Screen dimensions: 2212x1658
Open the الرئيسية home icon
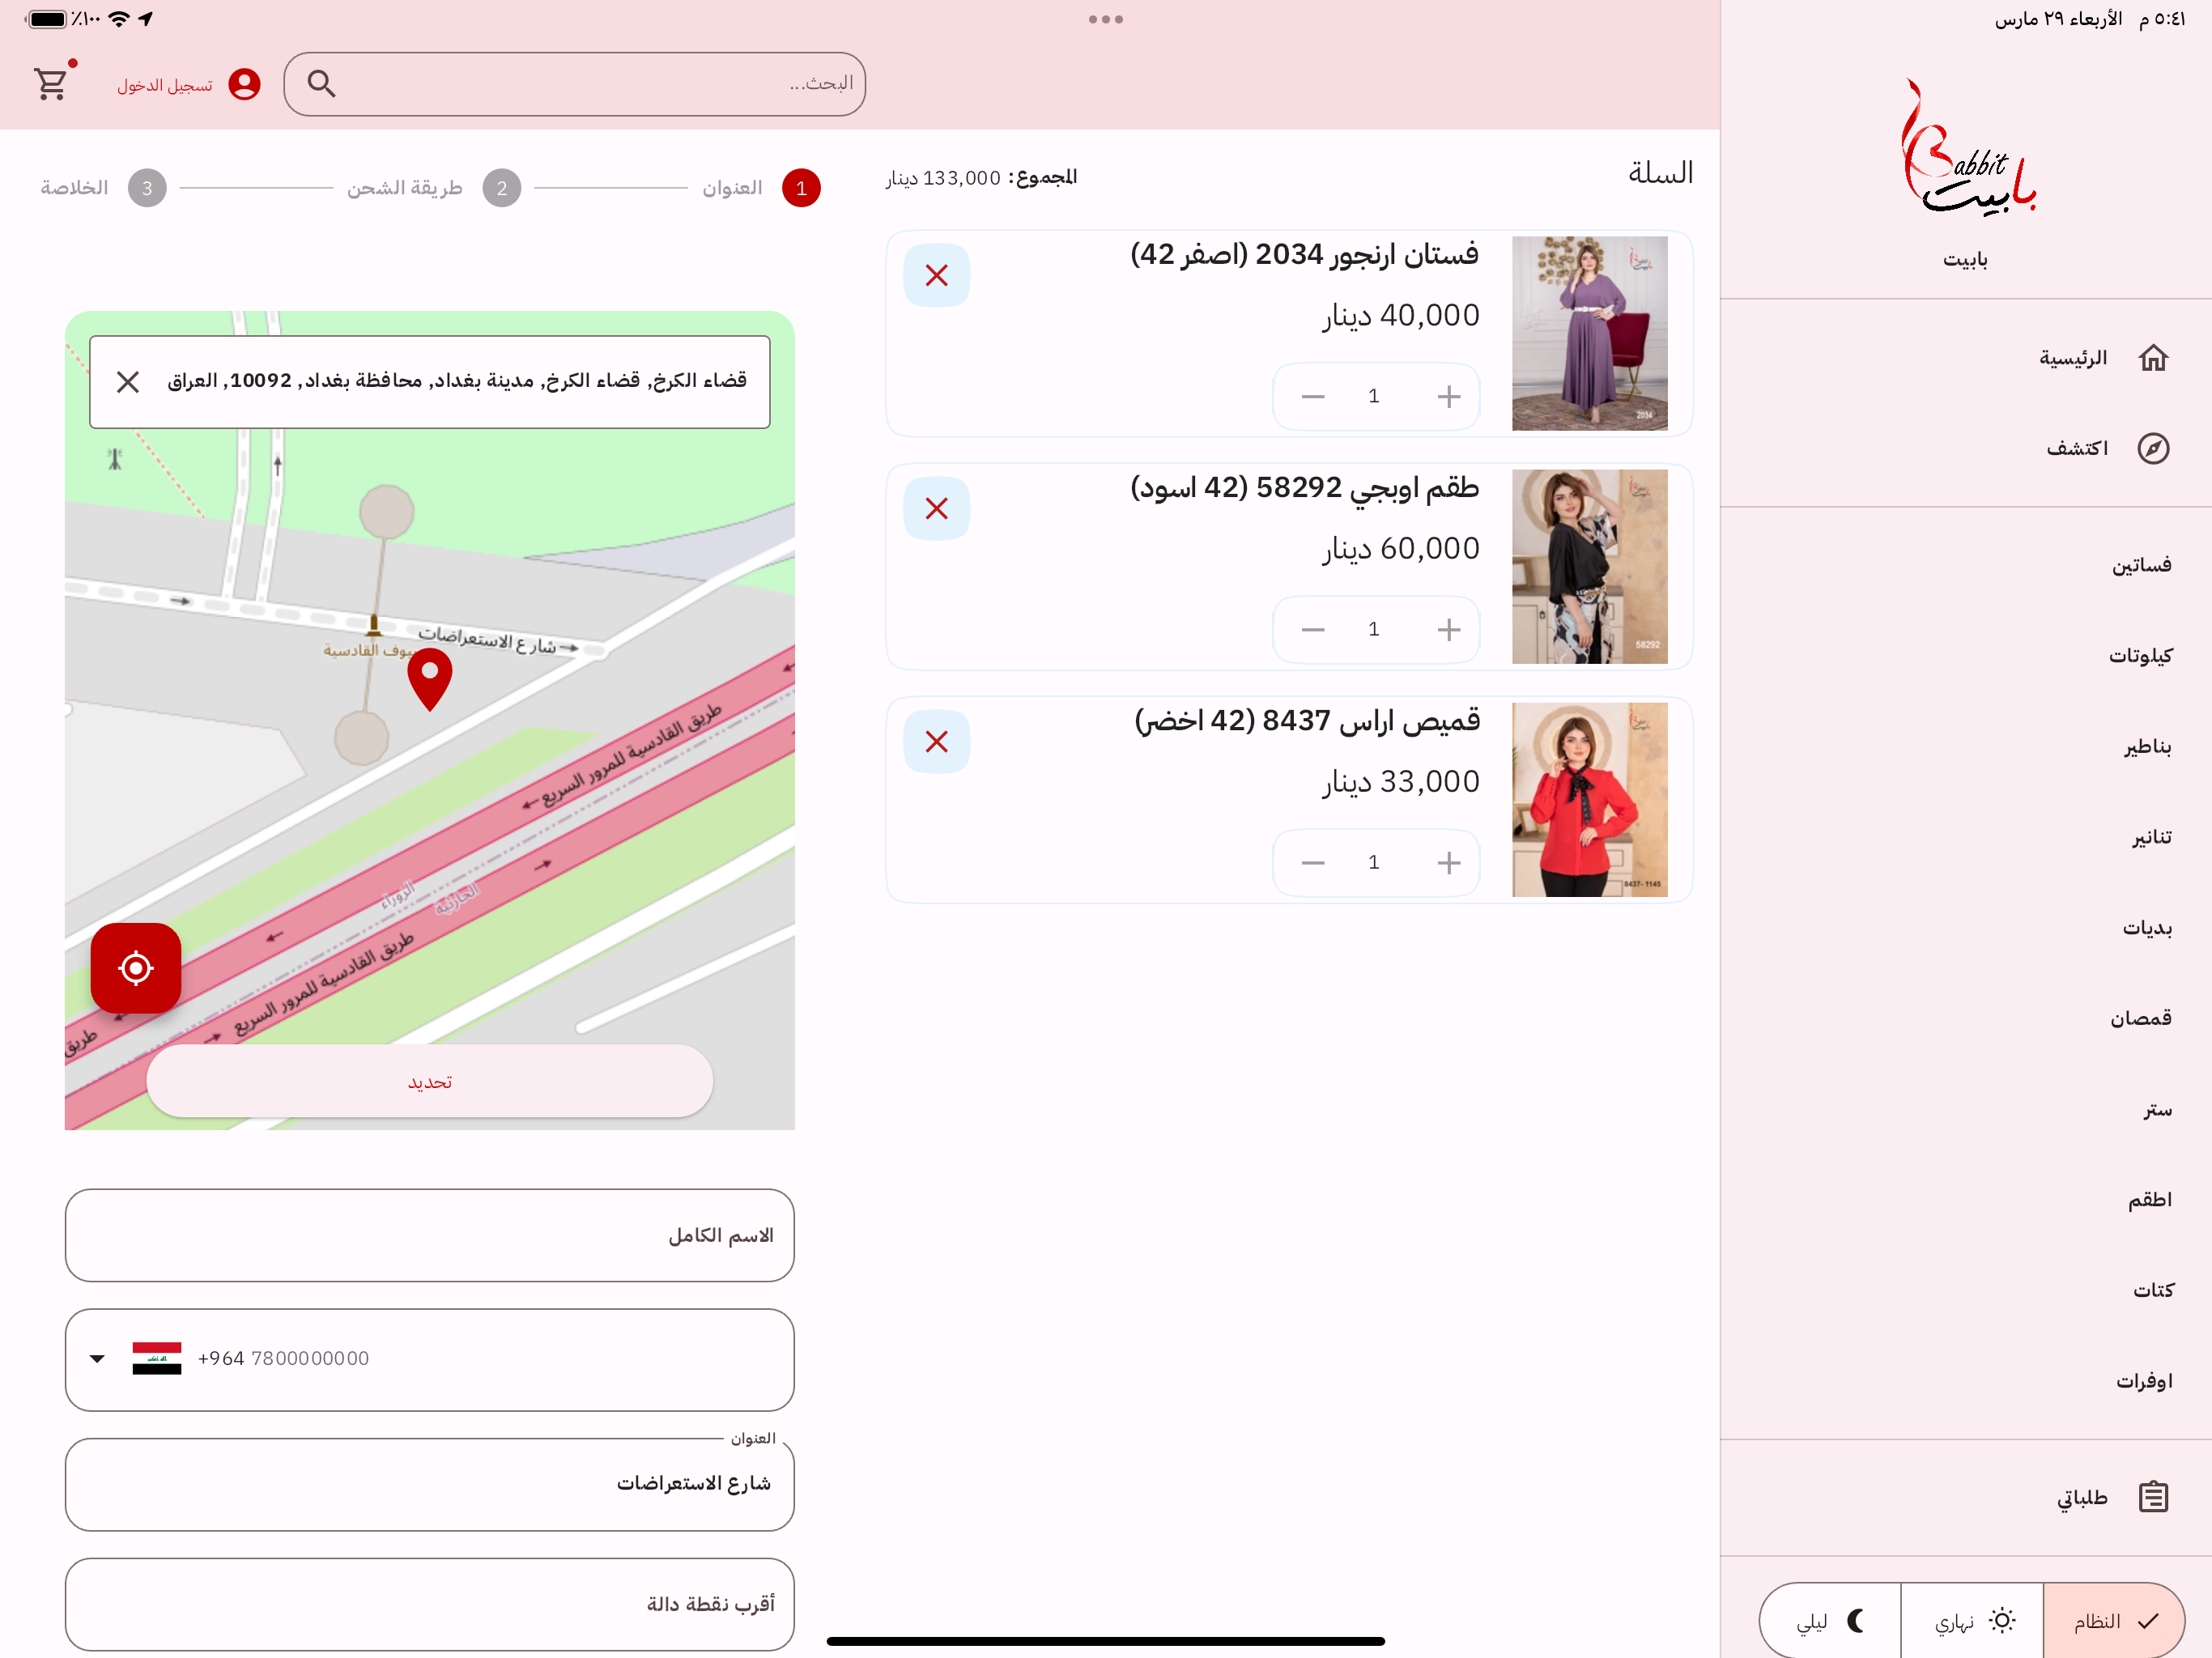pyautogui.click(x=2153, y=358)
